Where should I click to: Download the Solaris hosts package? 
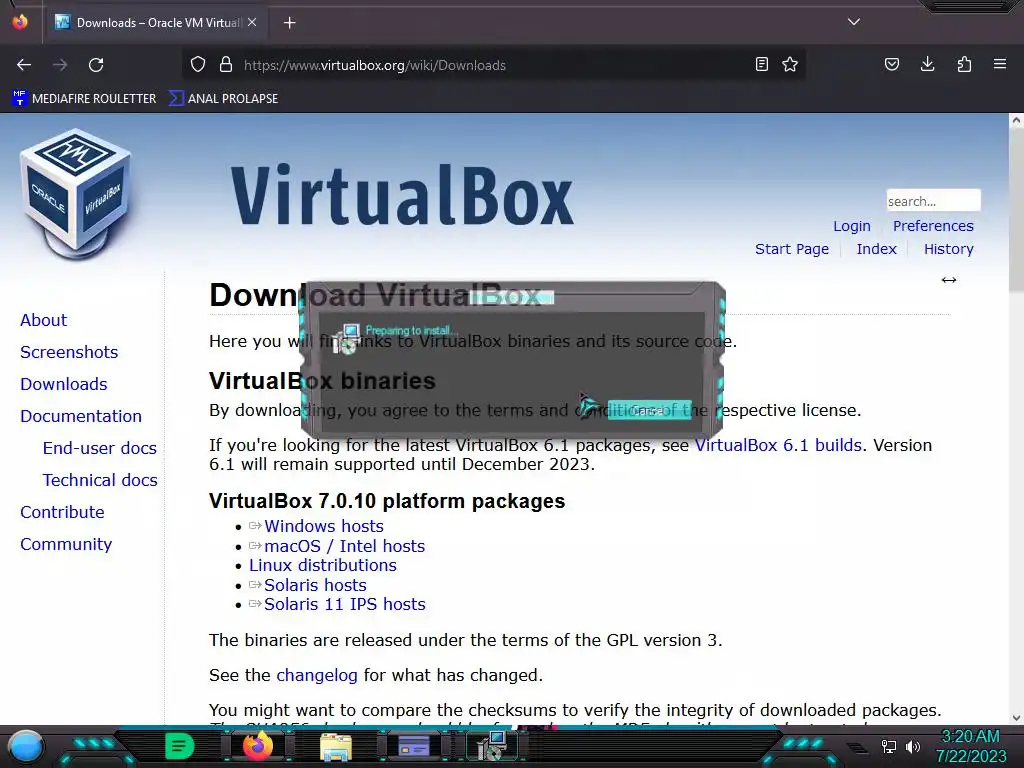(x=315, y=585)
